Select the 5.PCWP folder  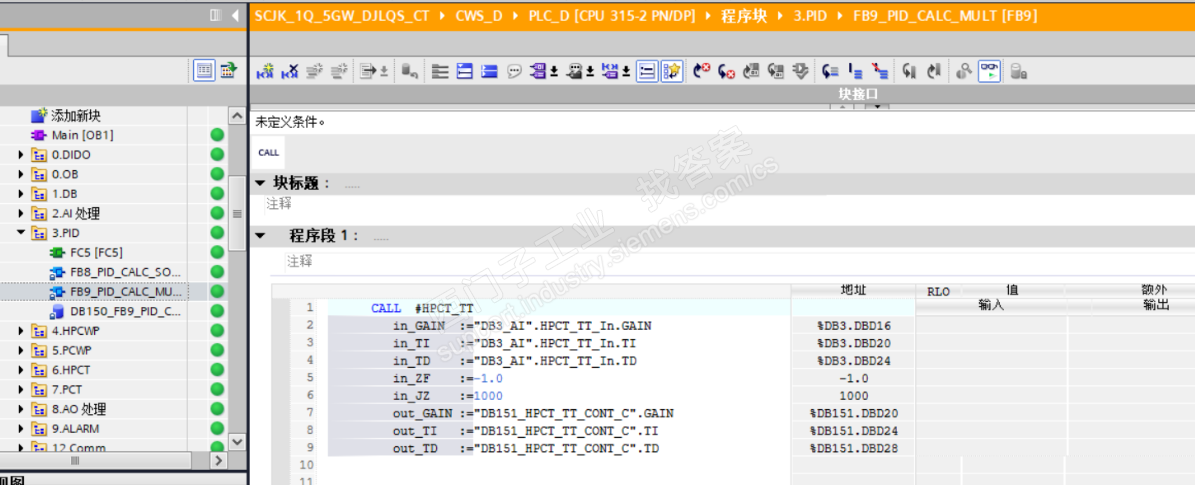[72, 351]
